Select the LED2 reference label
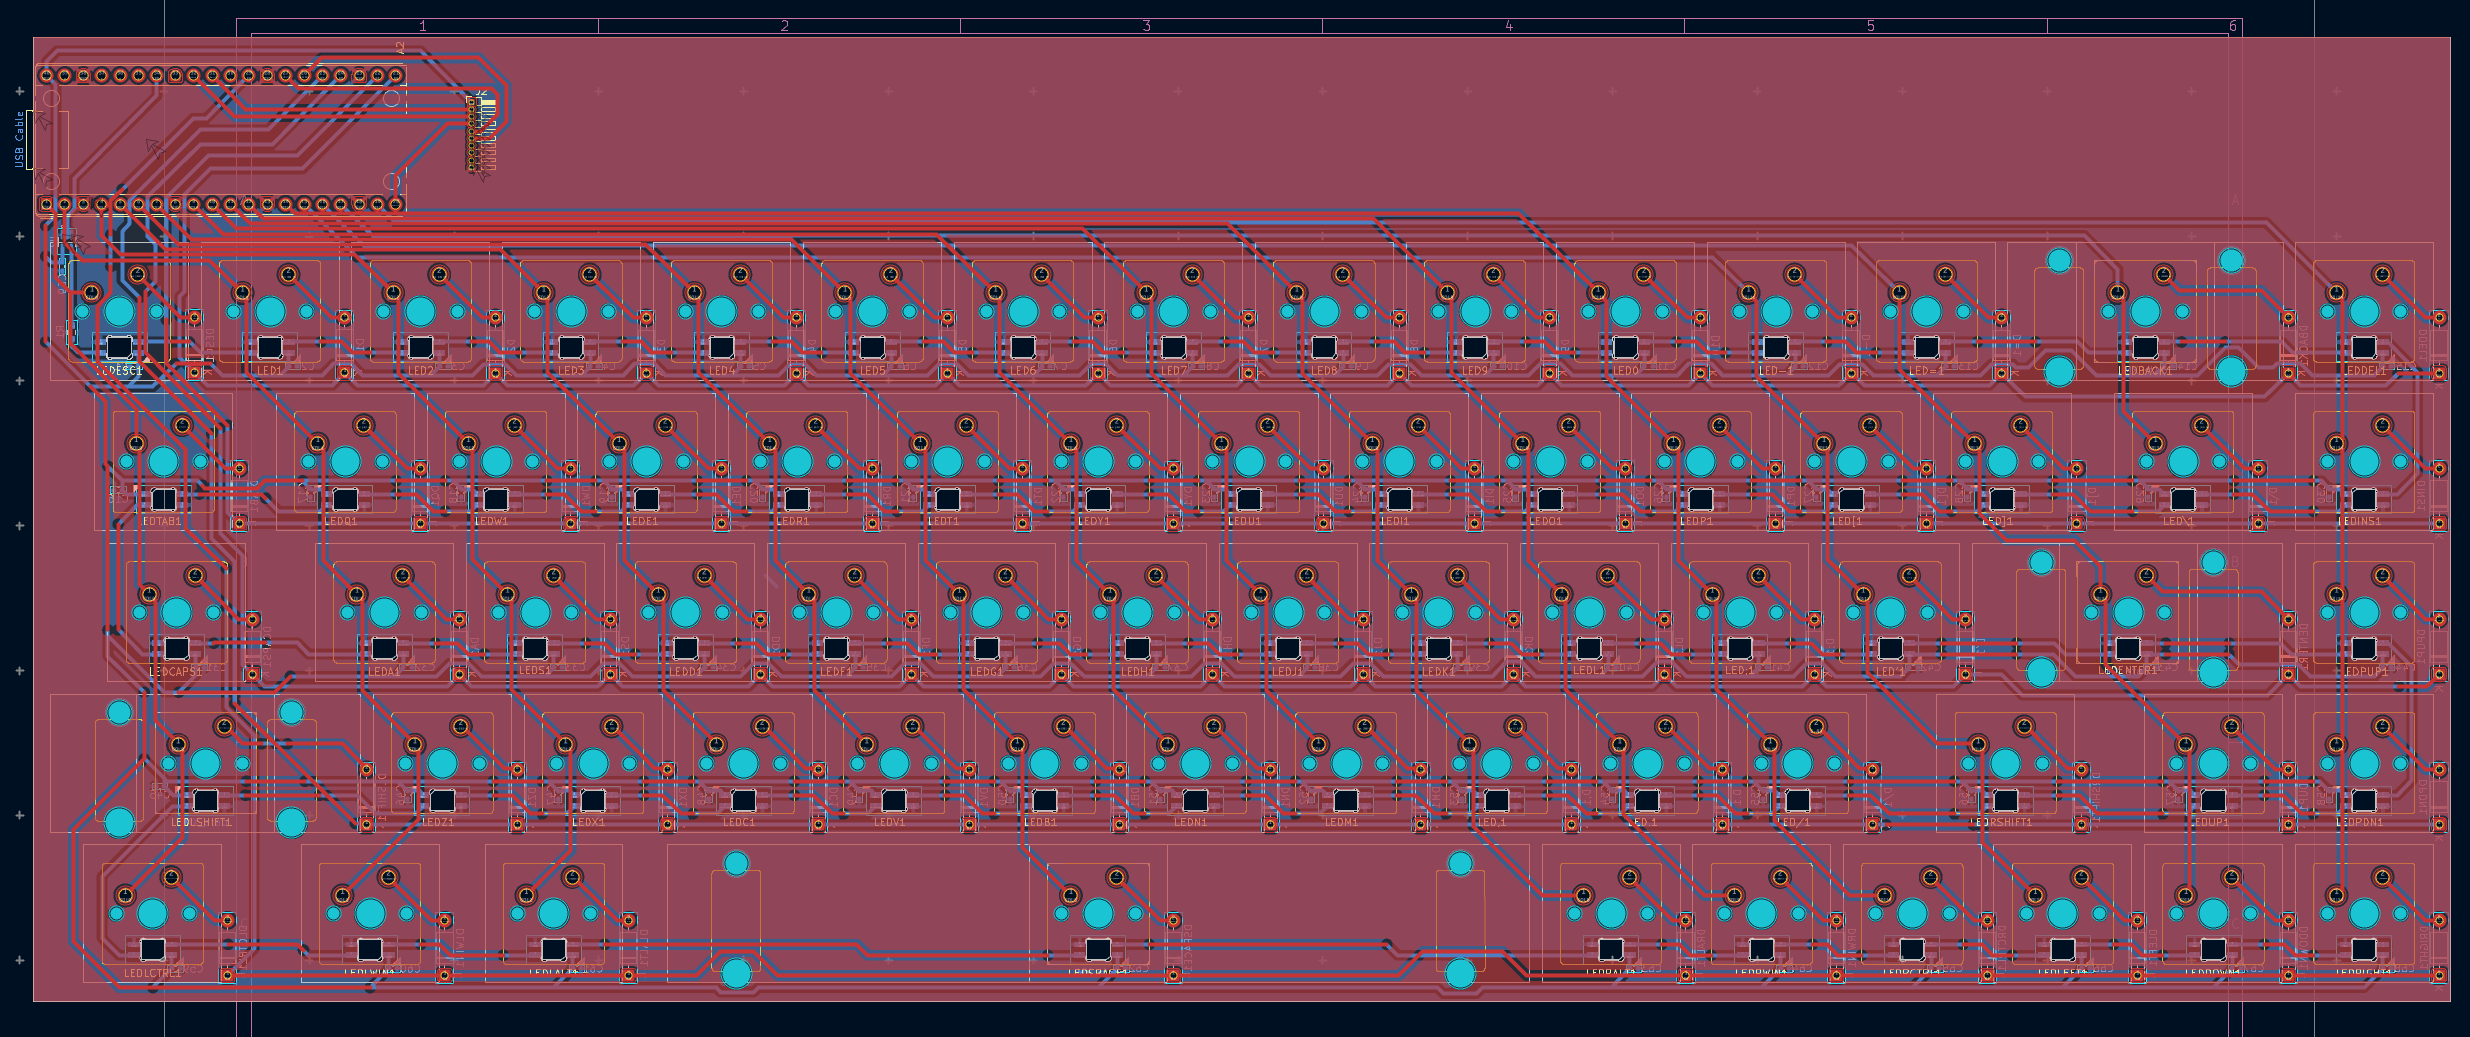This screenshot has height=1037, width=2470. pyautogui.click(x=421, y=370)
